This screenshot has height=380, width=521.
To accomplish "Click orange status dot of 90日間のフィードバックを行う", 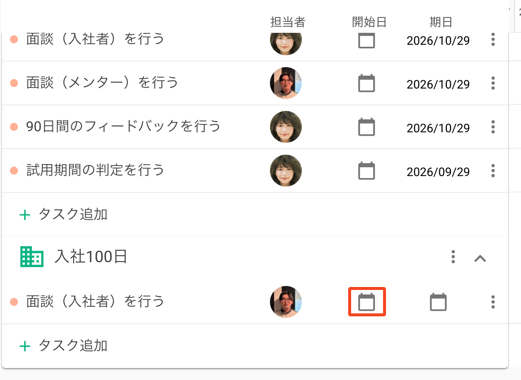I will 14,127.
